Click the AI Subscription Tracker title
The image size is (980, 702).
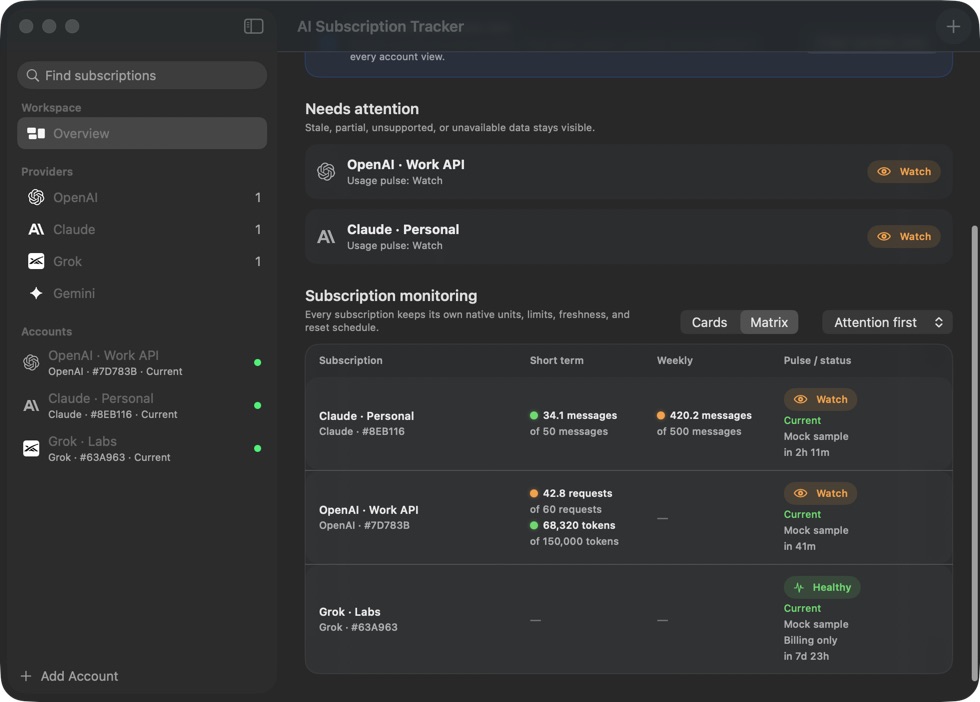380,26
